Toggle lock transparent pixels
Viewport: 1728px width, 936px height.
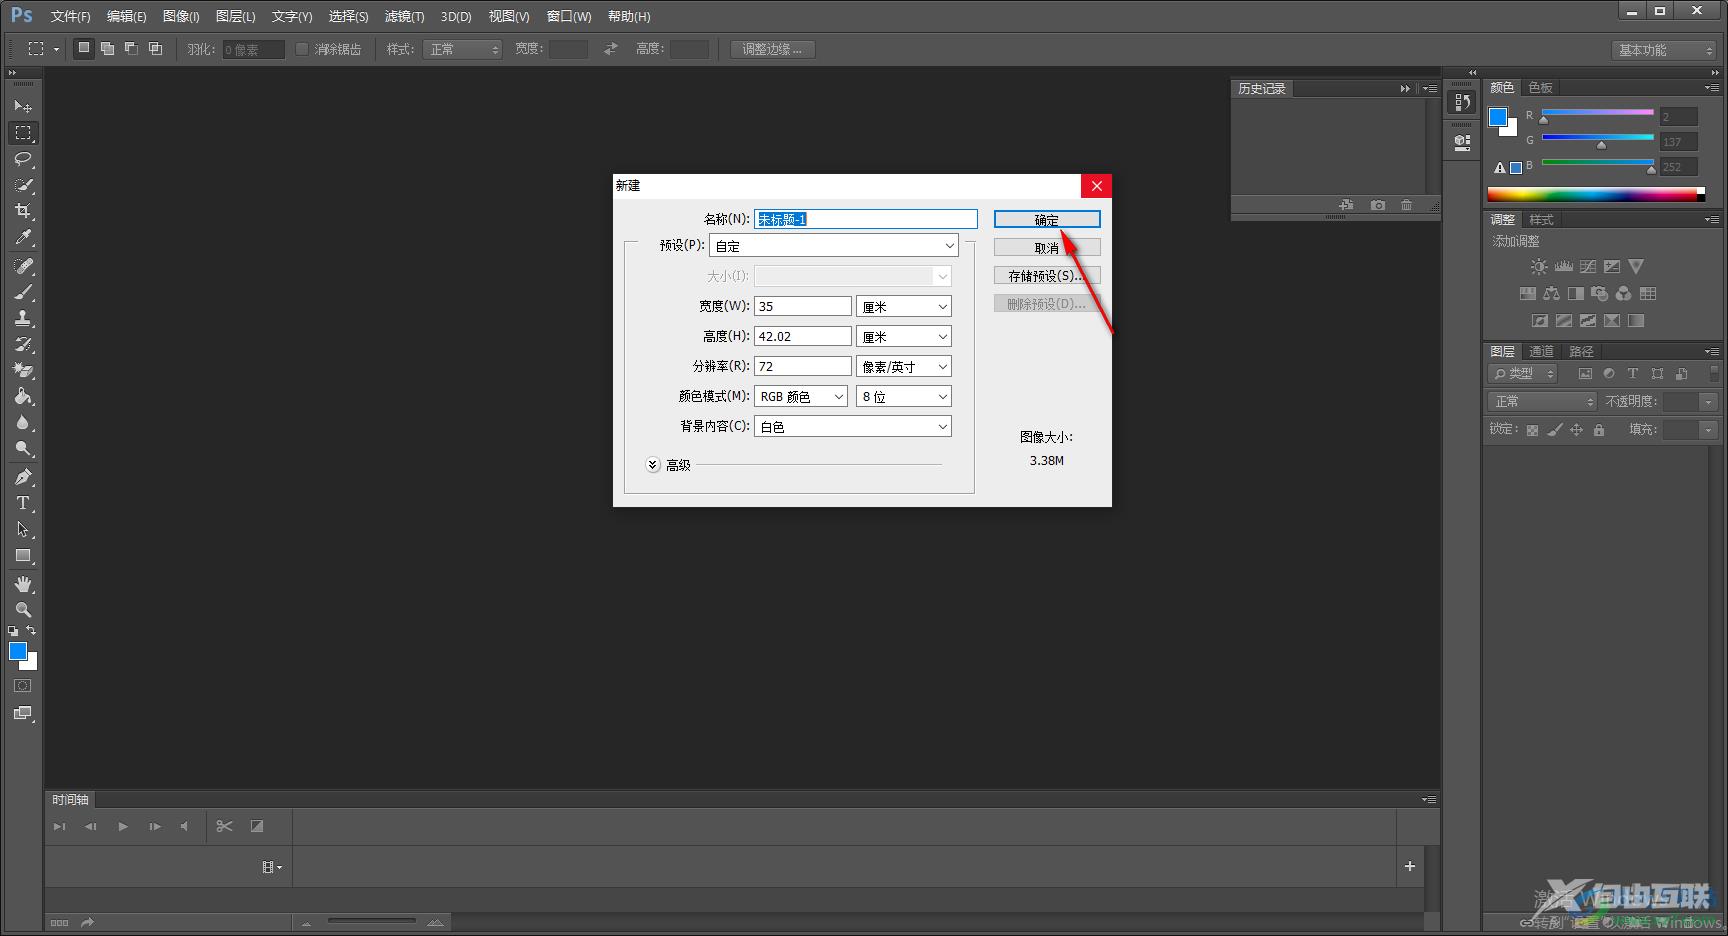[x=1532, y=430]
